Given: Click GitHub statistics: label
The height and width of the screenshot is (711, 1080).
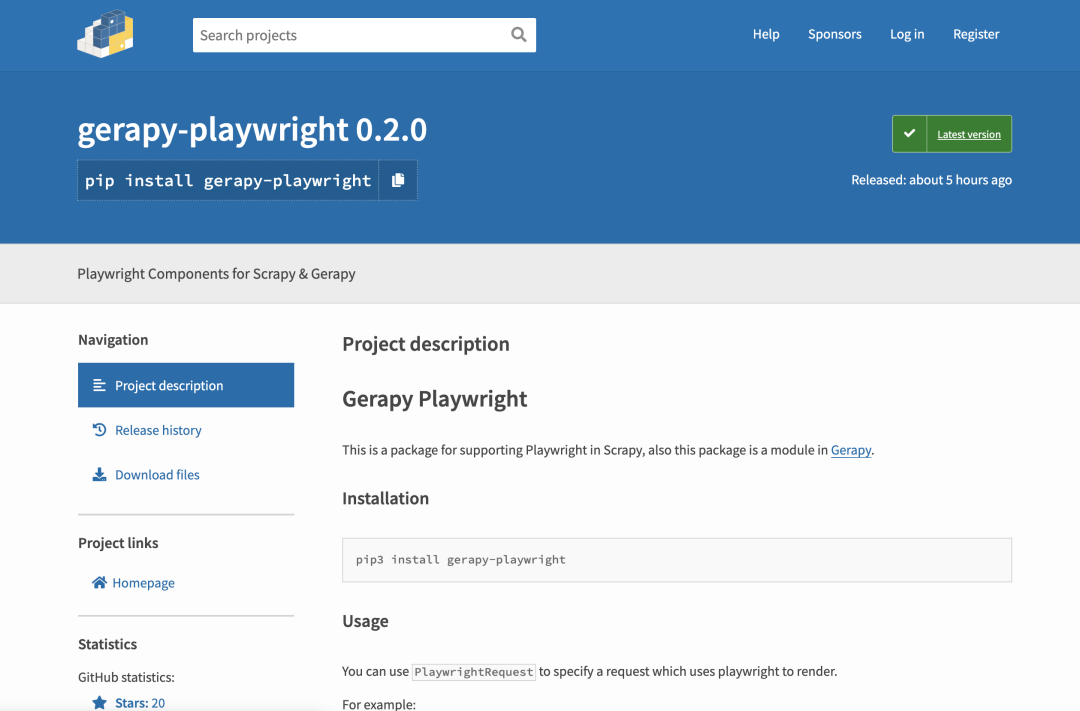Looking at the screenshot, I should 126,677.
